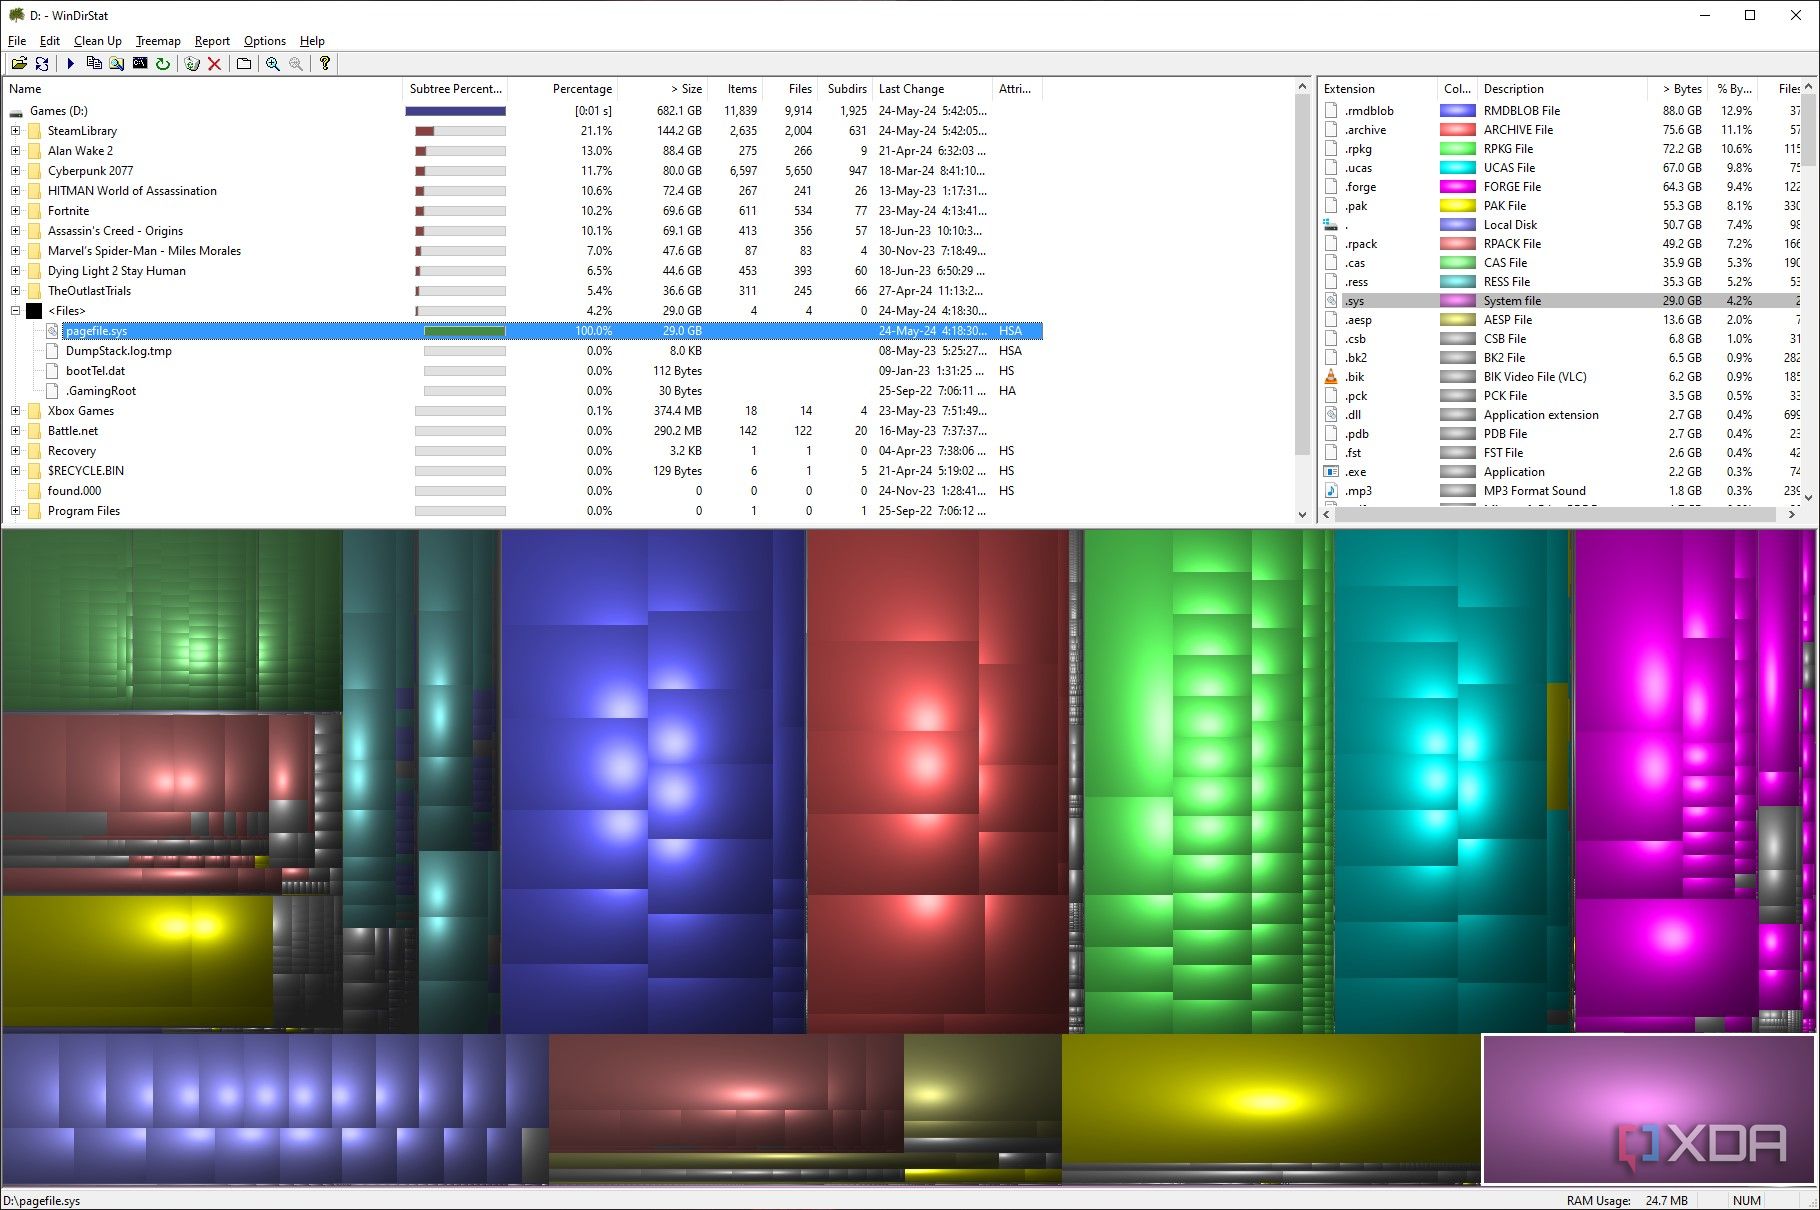Screen dimensions: 1820x1210
Task: Sort by the Size column header
Action: pyautogui.click(x=662, y=89)
